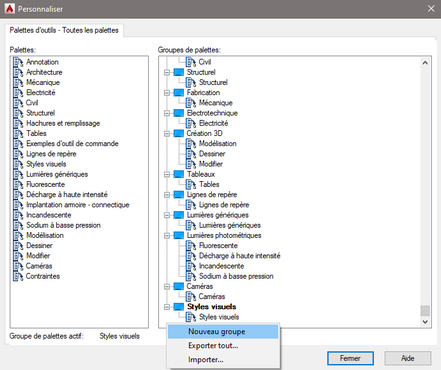
Task: Click the groups list scroll up arrow
Action: 425,63
